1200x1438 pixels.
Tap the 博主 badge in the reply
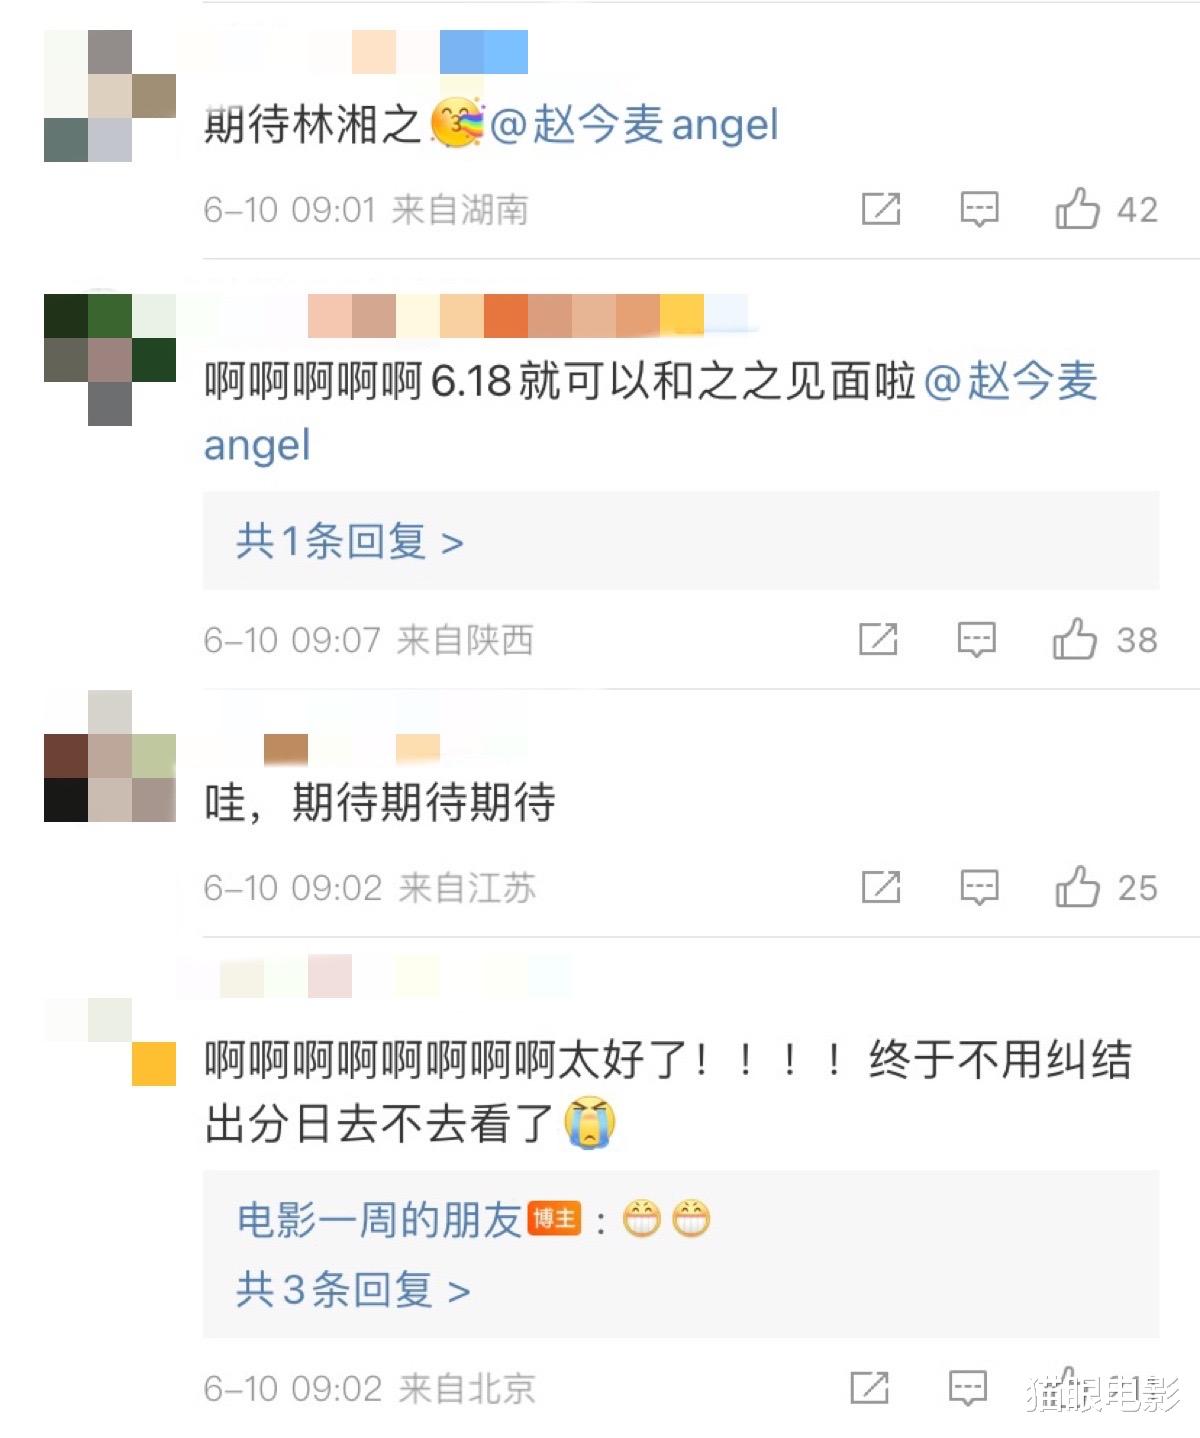coord(554,1219)
